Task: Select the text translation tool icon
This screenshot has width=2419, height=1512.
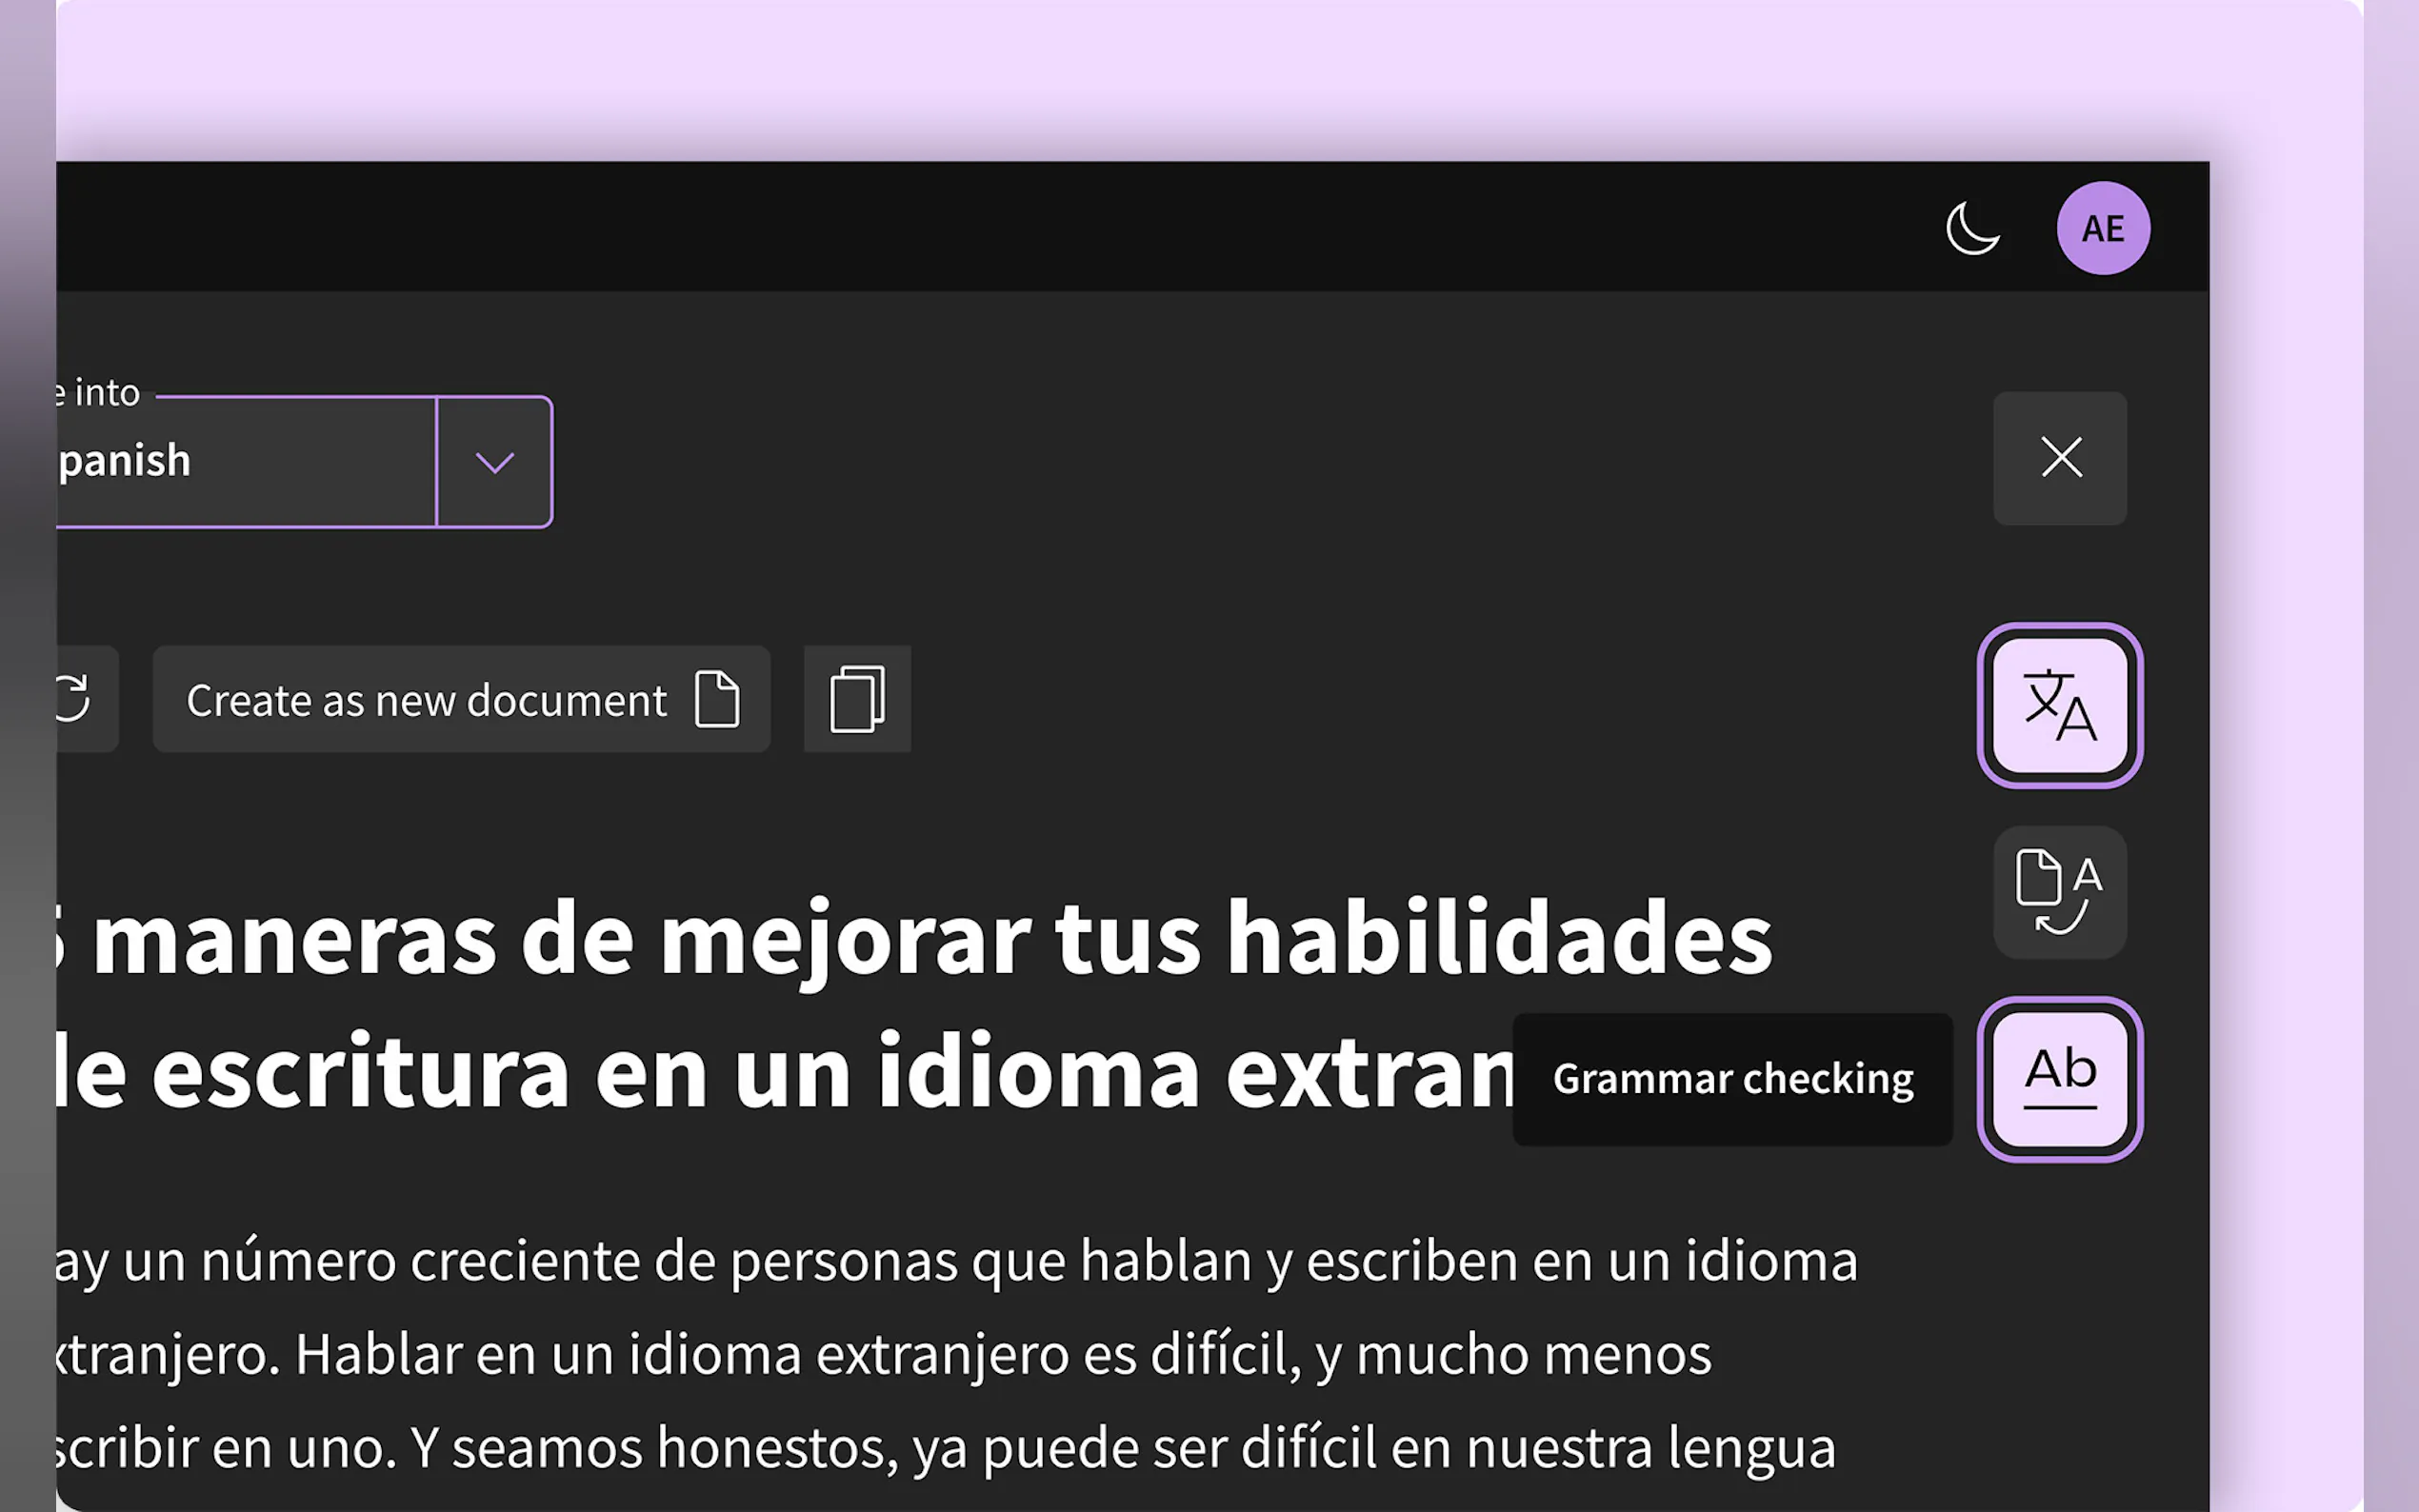Action: click(2060, 705)
